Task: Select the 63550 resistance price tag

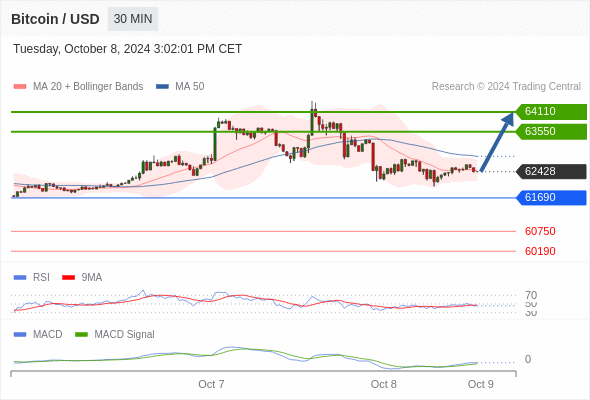Action: [550, 131]
